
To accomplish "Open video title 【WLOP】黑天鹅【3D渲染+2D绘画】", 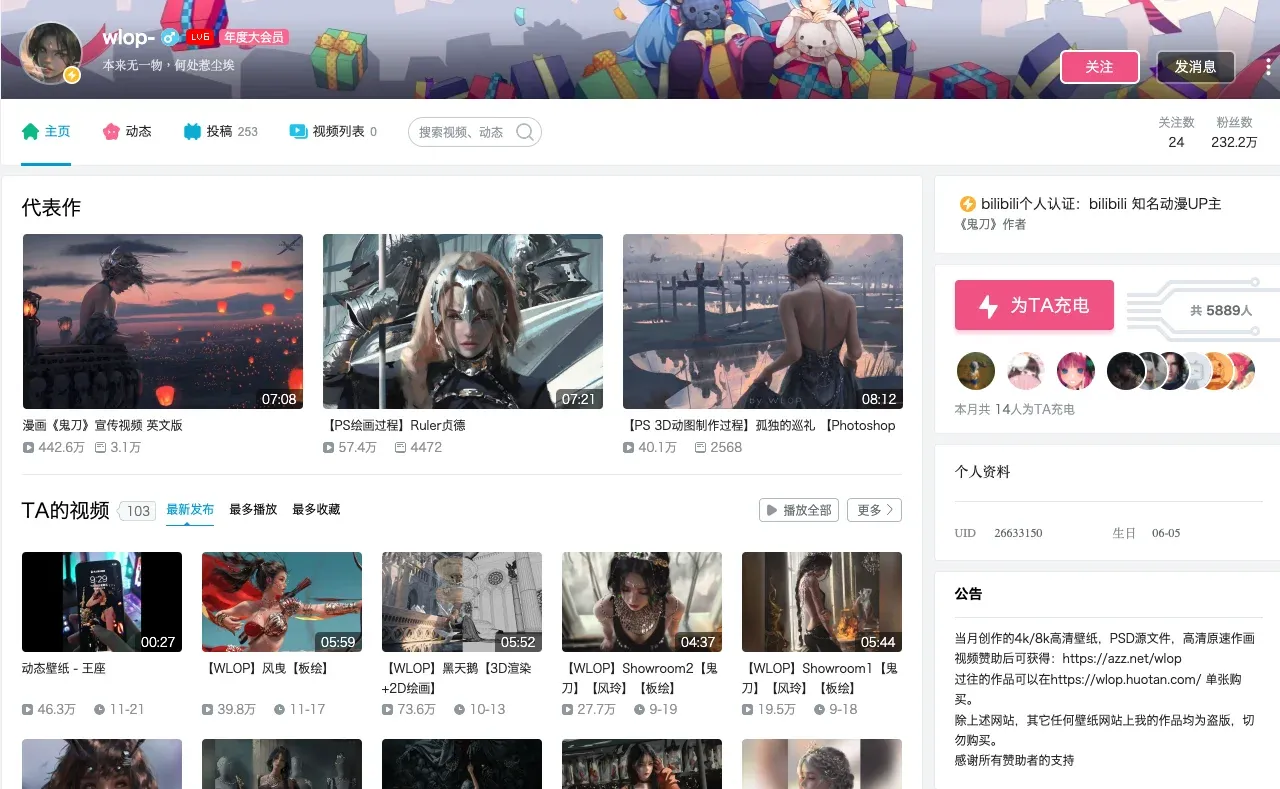I will pyautogui.click(x=458, y=678).
